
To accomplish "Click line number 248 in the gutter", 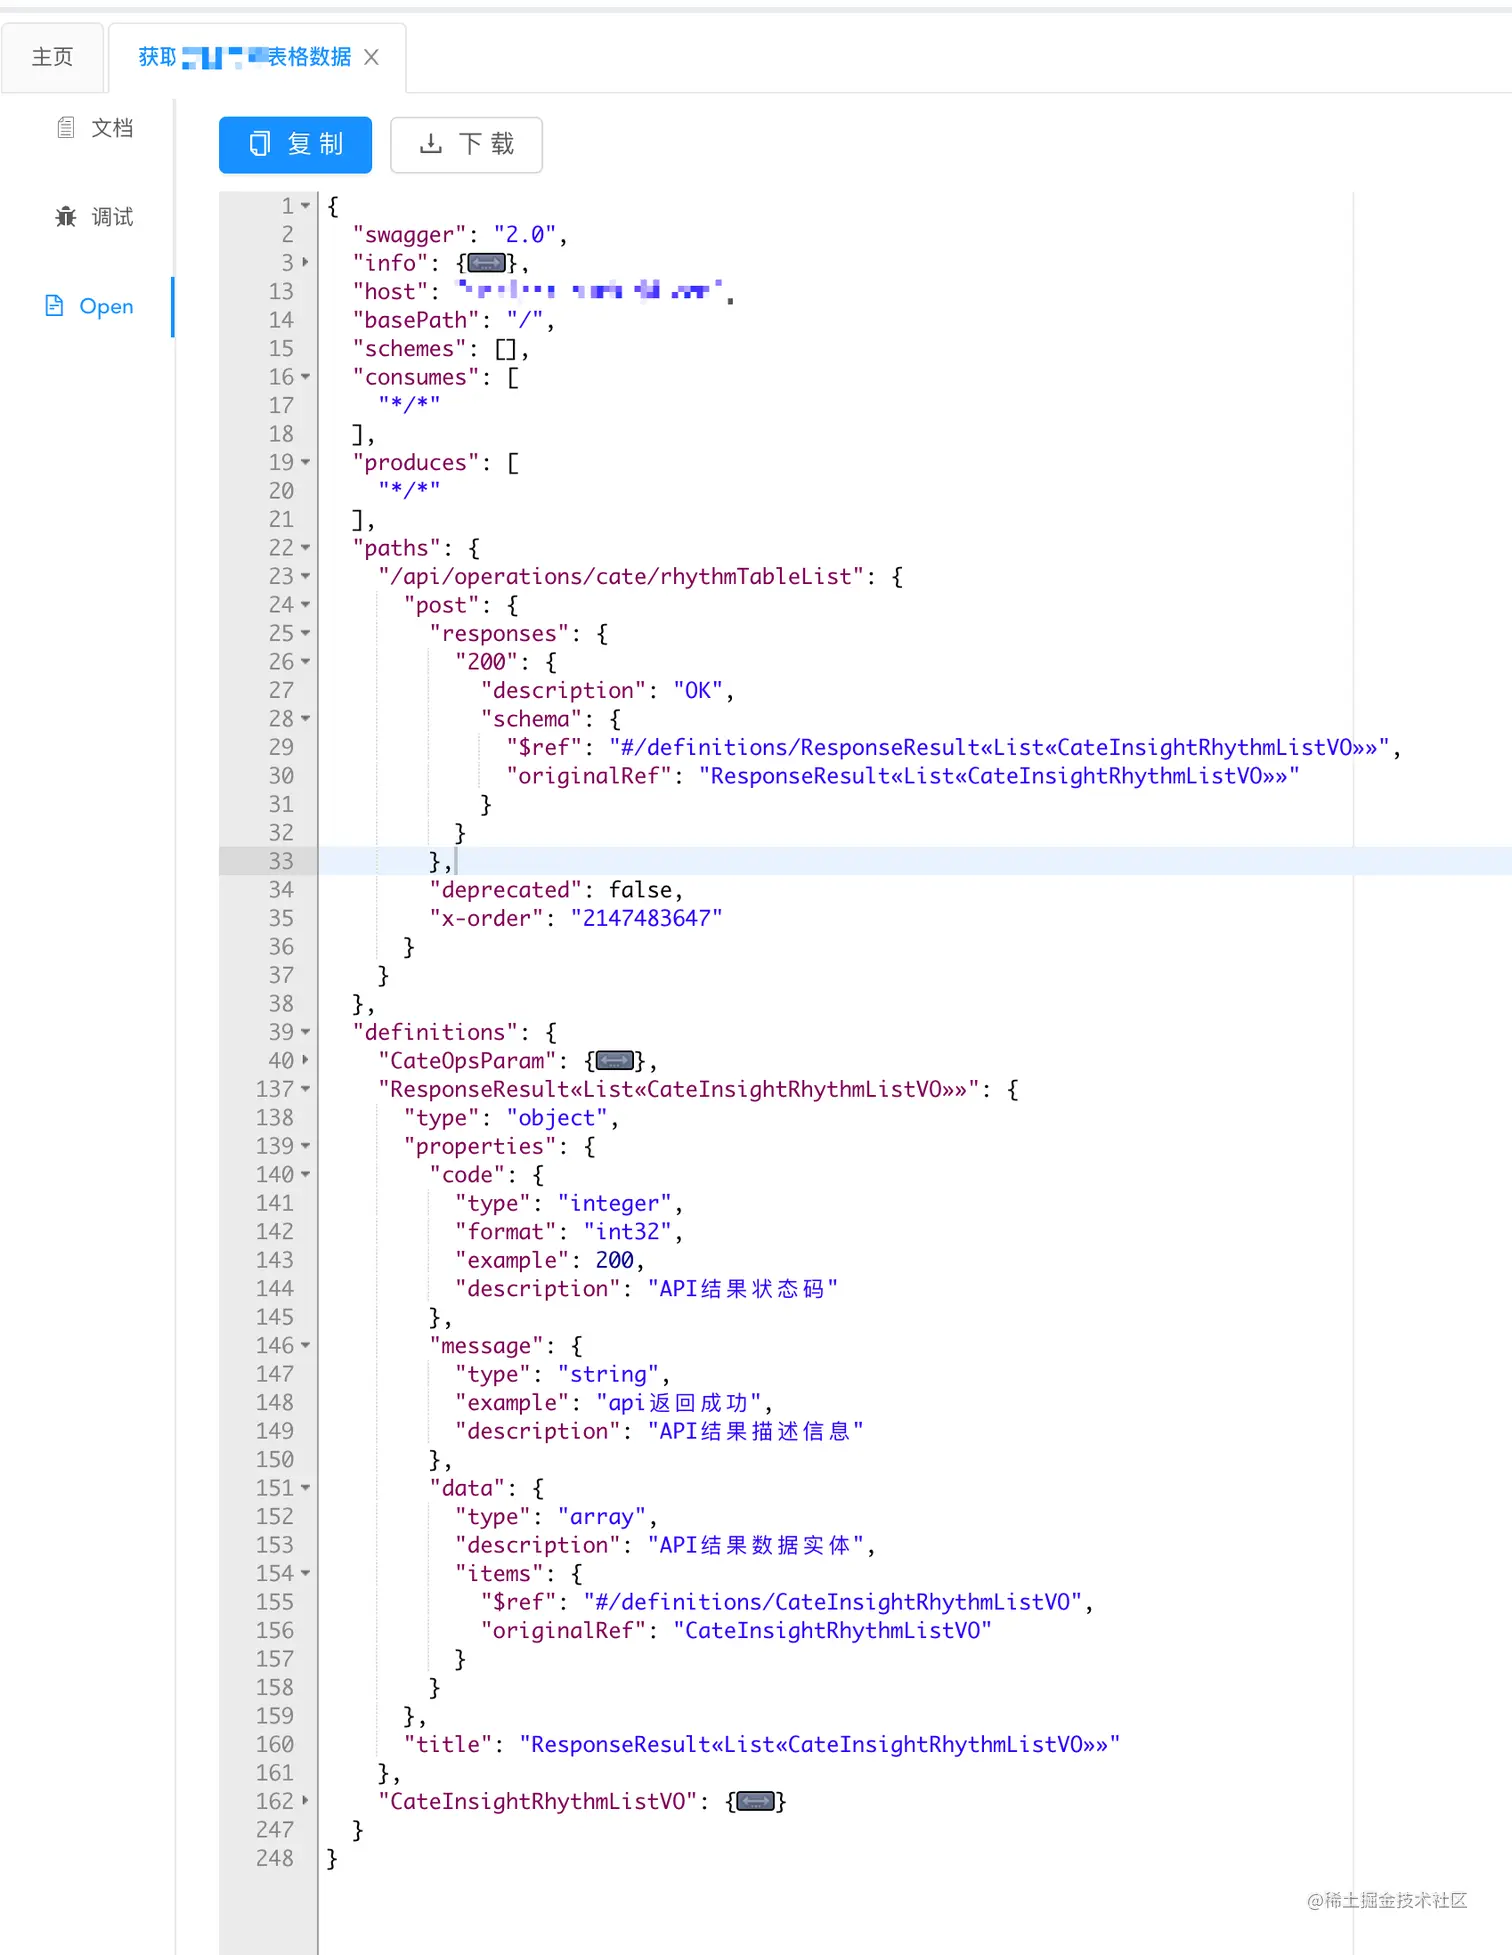I will (x=274, y=1859).
